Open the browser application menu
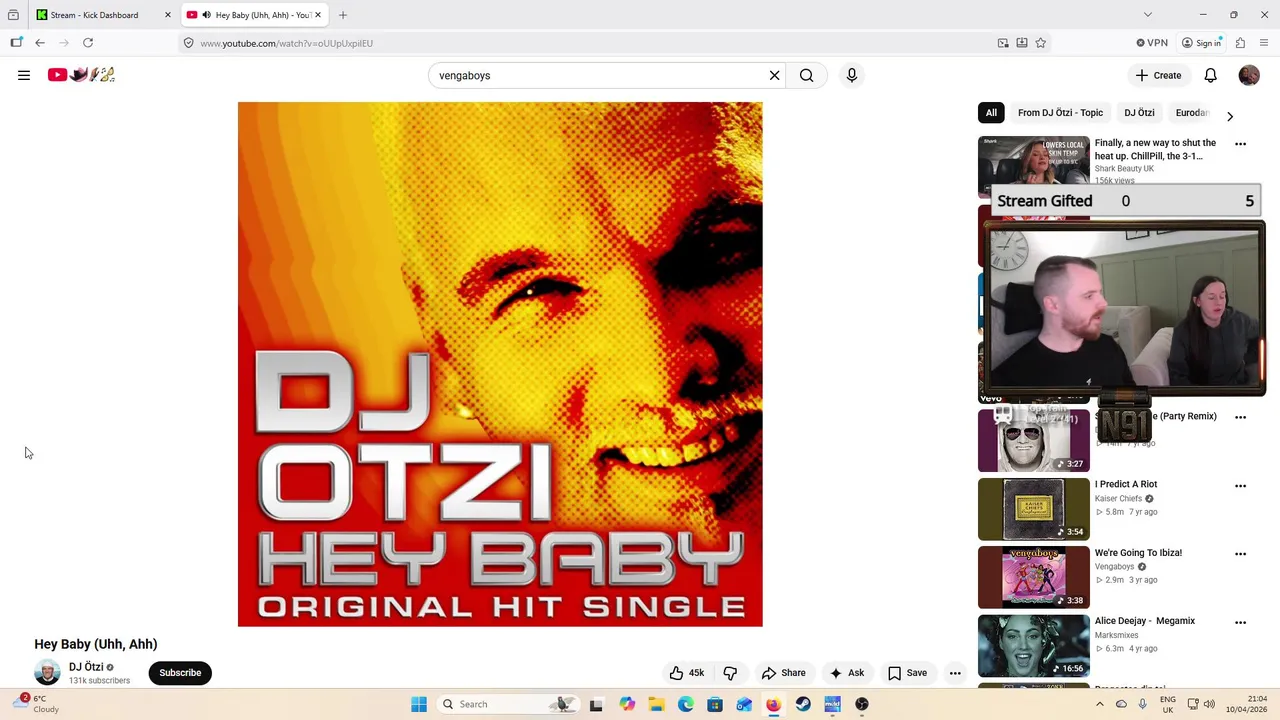Screen dimensions: 1280x720 coord(1265,43)
